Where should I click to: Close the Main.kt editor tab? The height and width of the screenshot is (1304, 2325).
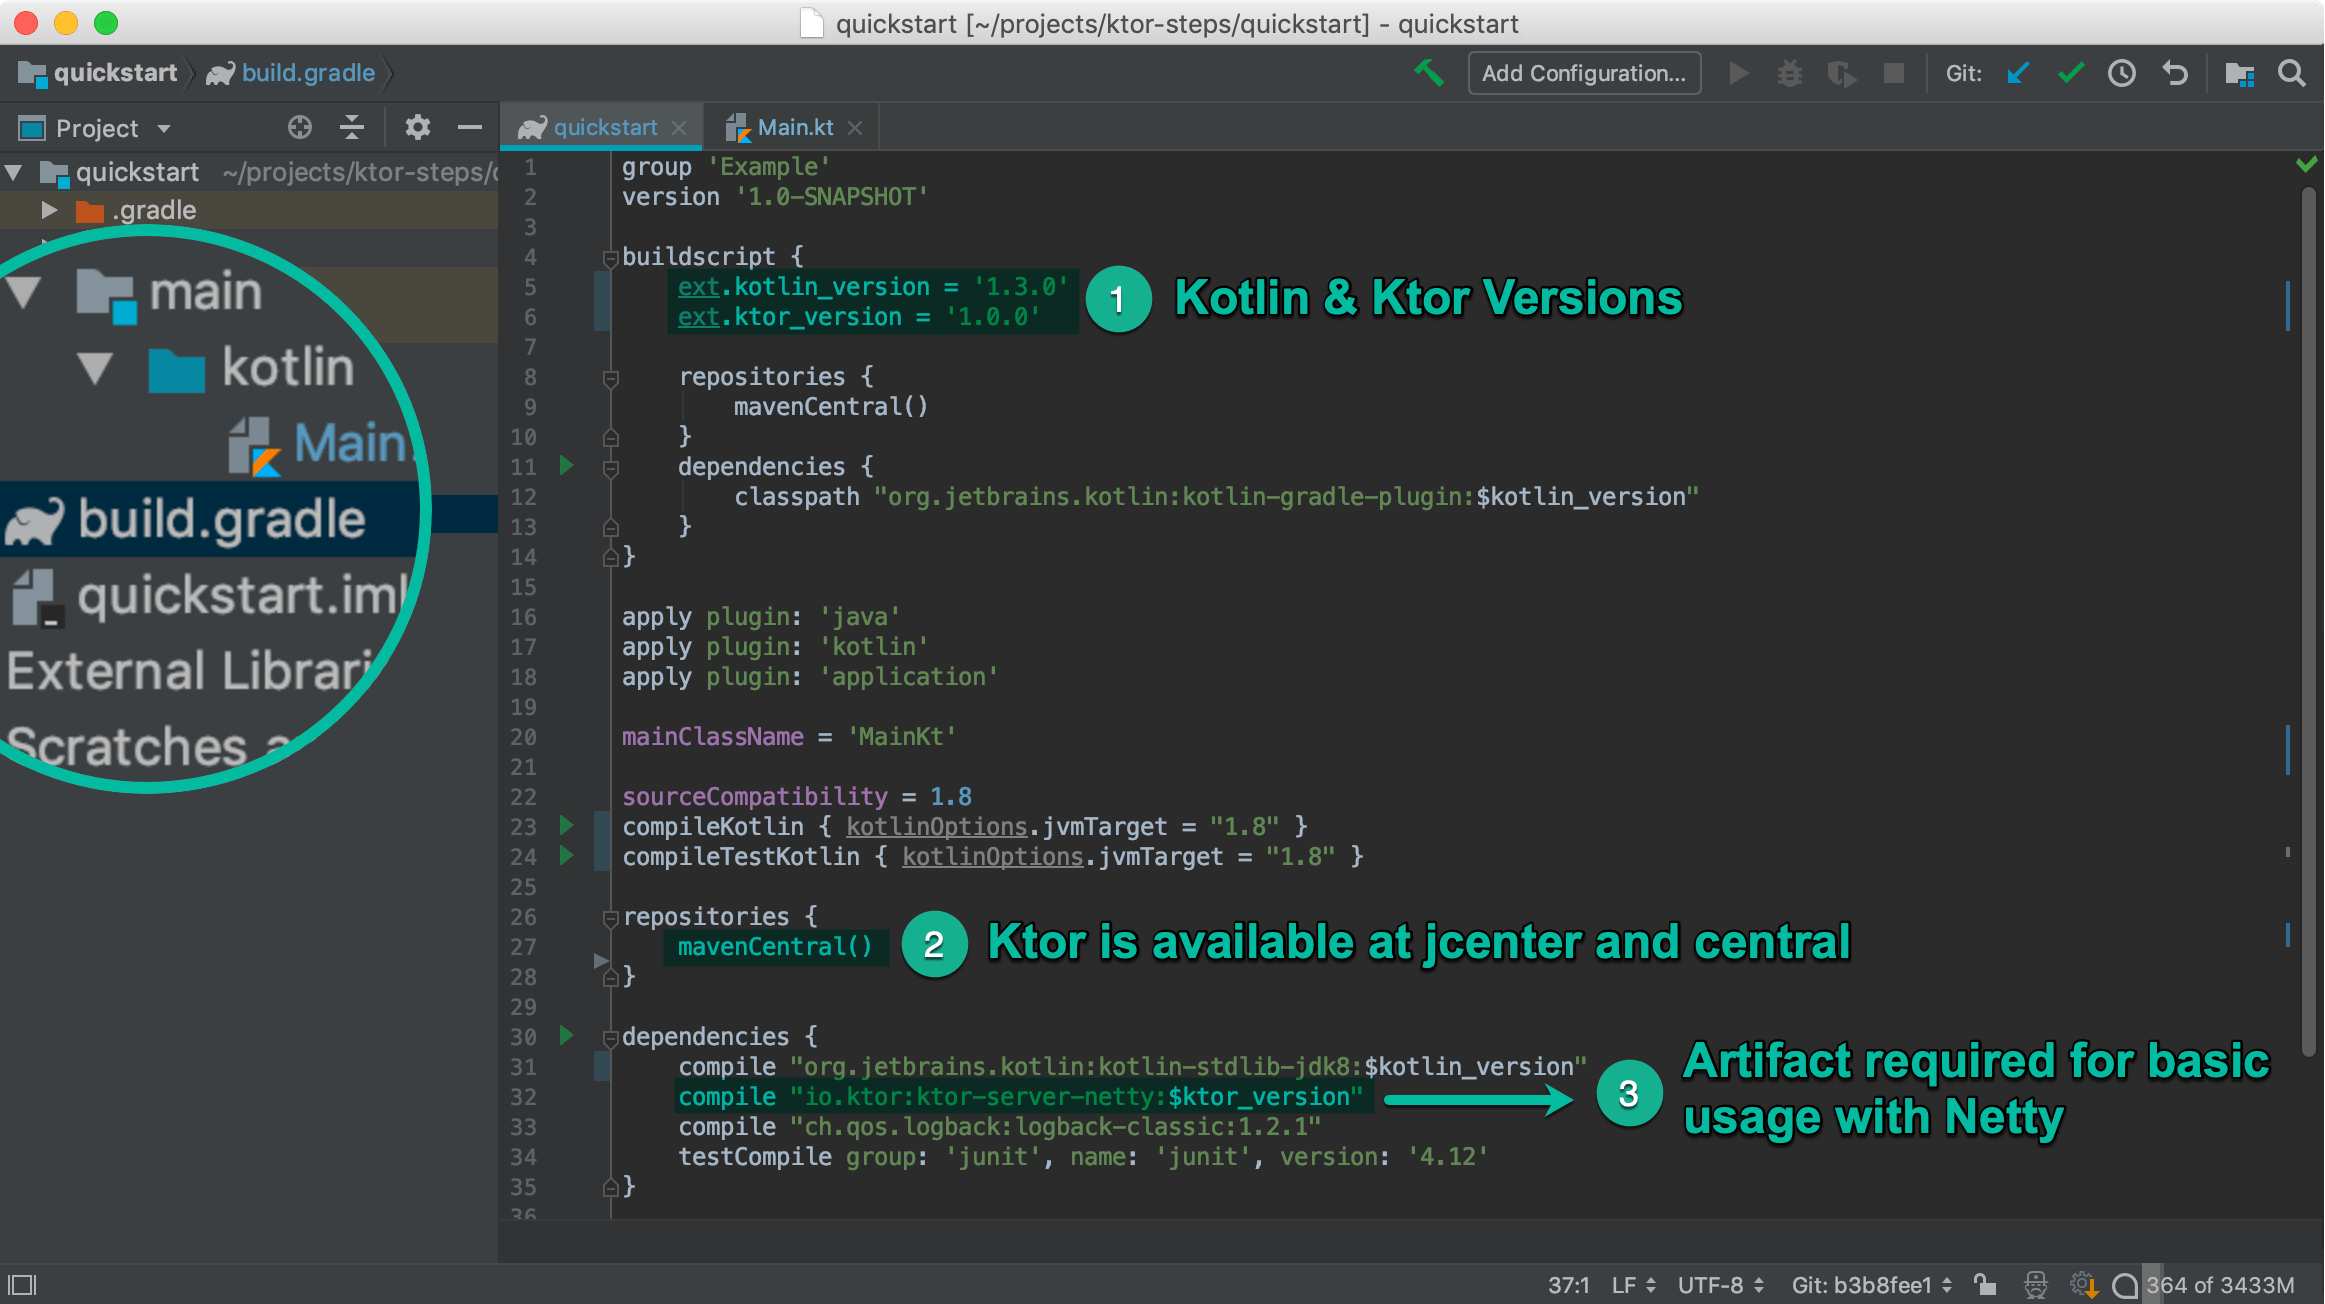click(x=855, y=128)
